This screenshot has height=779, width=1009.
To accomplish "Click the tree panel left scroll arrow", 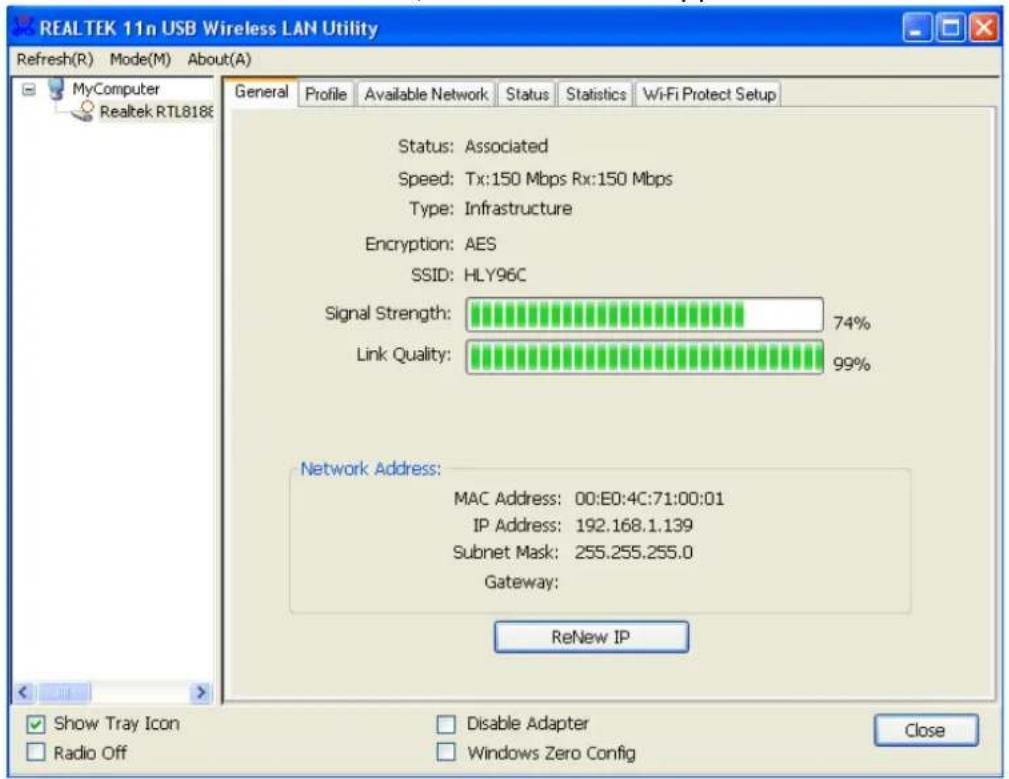I will (x=24, y=692).
